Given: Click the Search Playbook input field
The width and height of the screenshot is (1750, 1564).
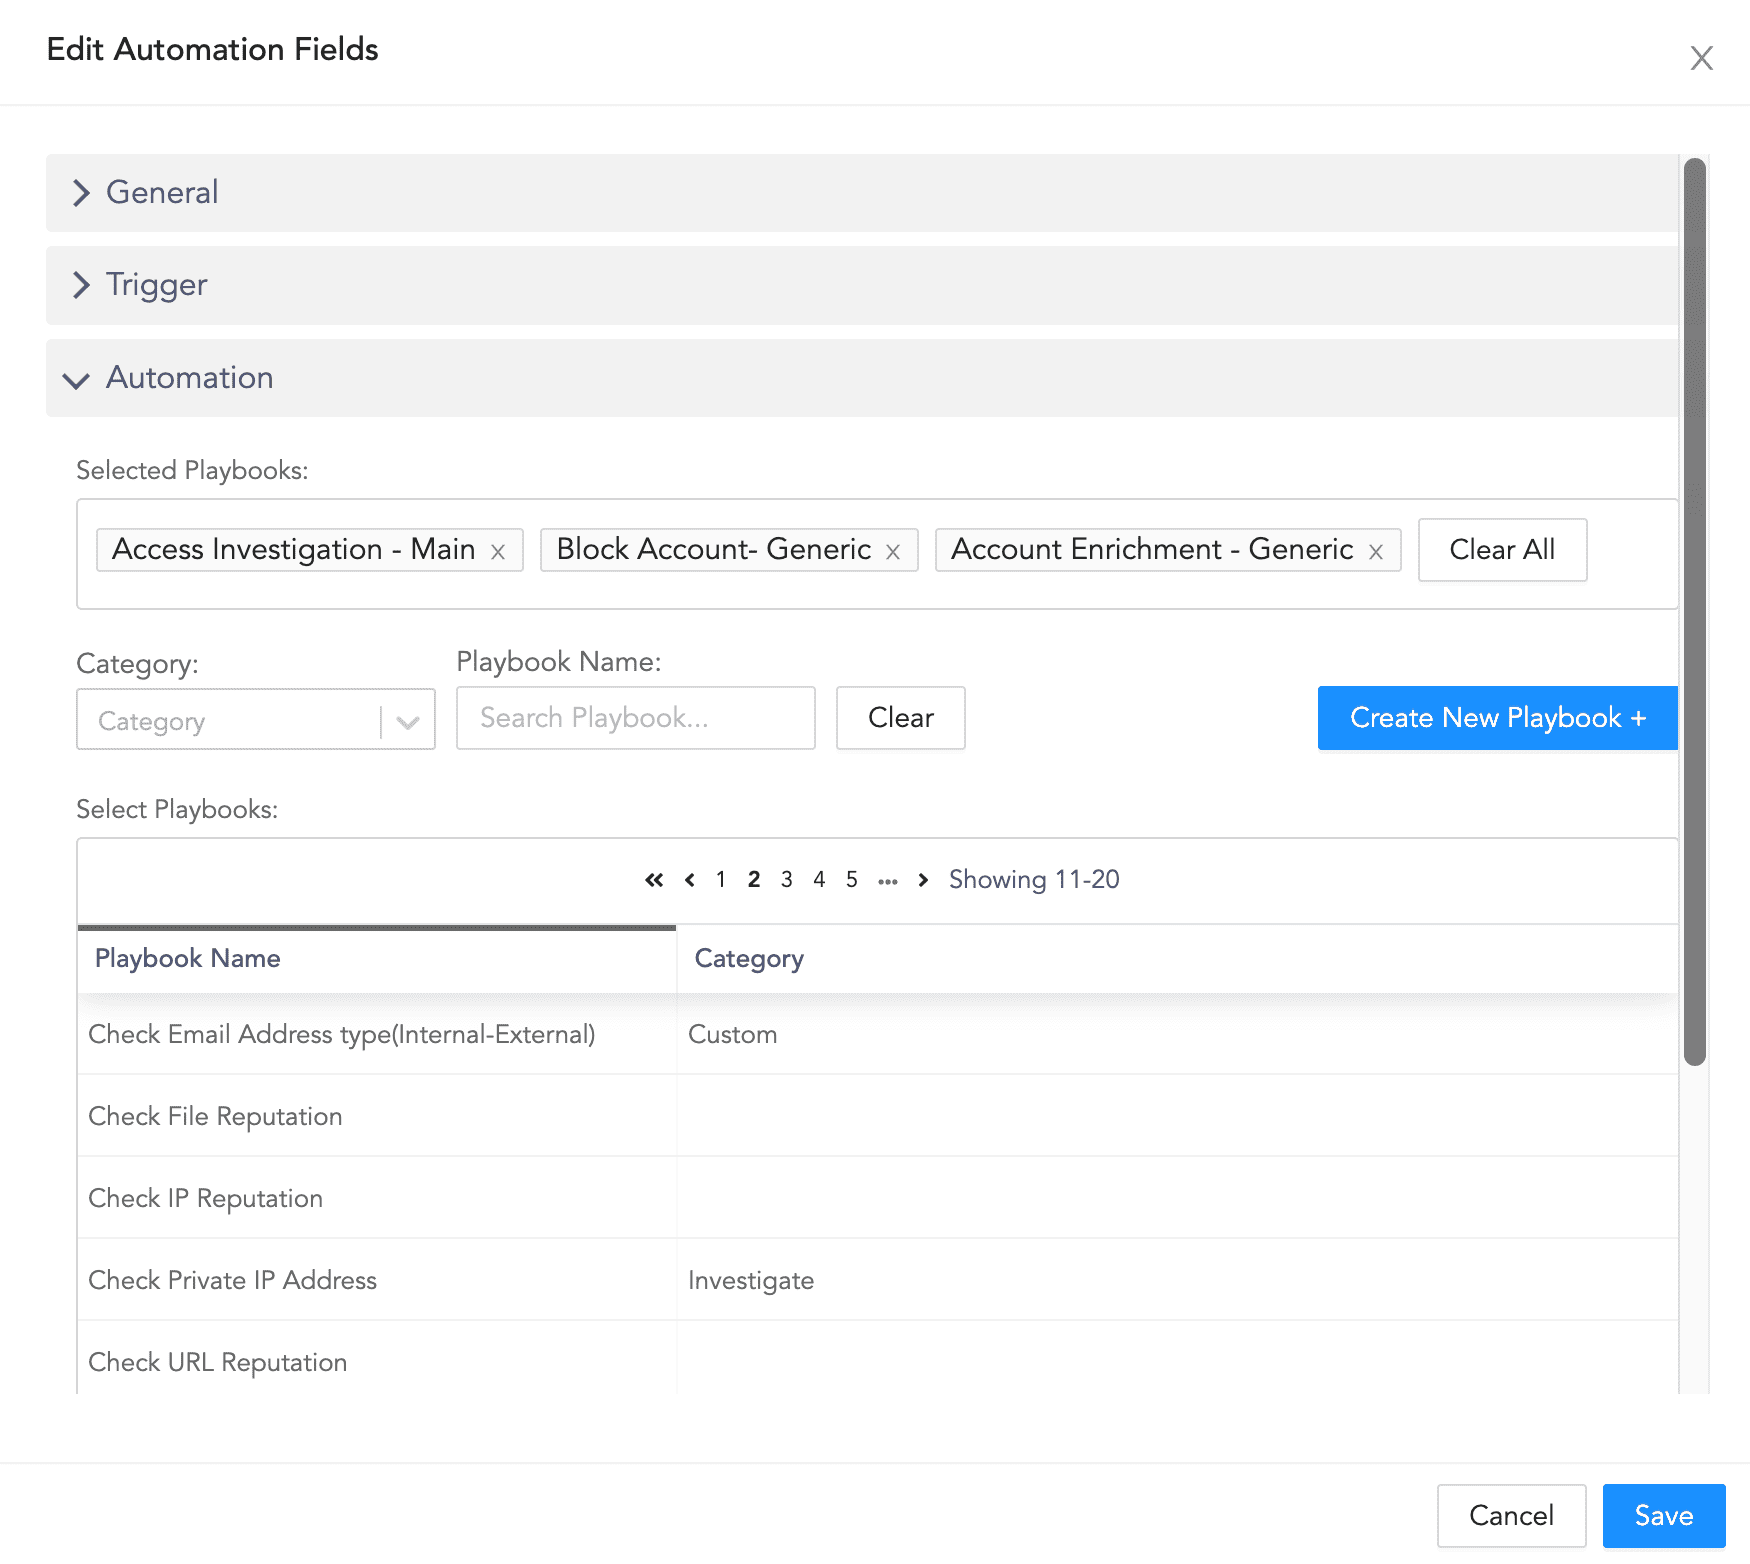Looking at the screenshot, I should [x=635, y=718].
